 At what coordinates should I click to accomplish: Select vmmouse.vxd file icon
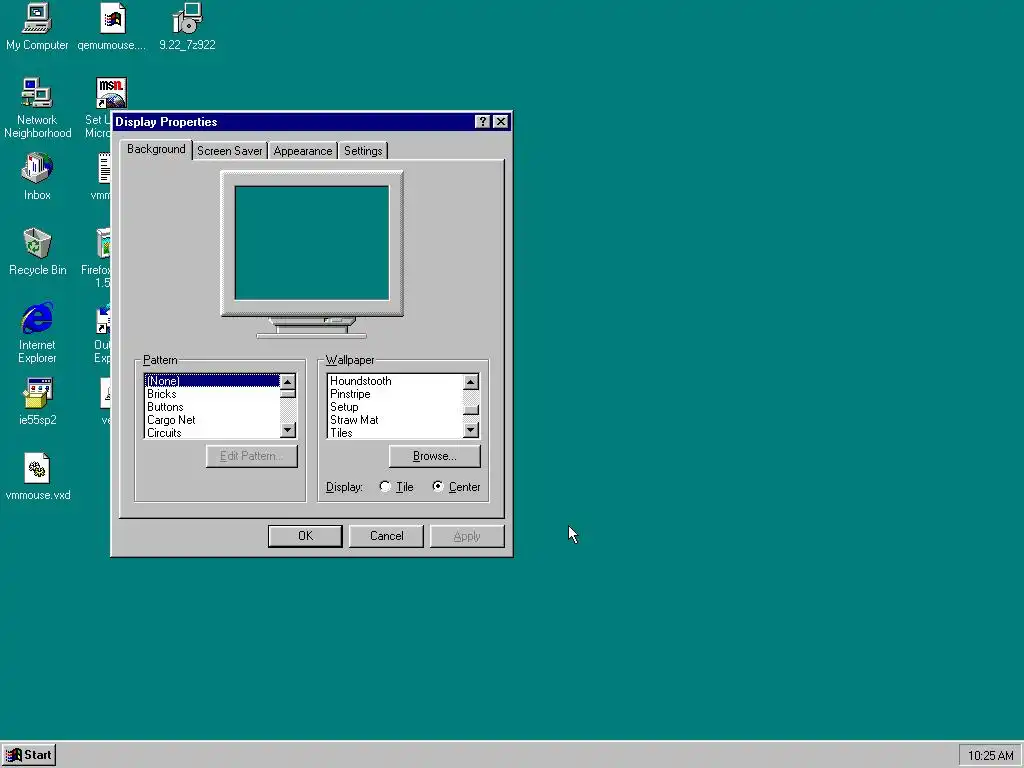tap(37, 477)
